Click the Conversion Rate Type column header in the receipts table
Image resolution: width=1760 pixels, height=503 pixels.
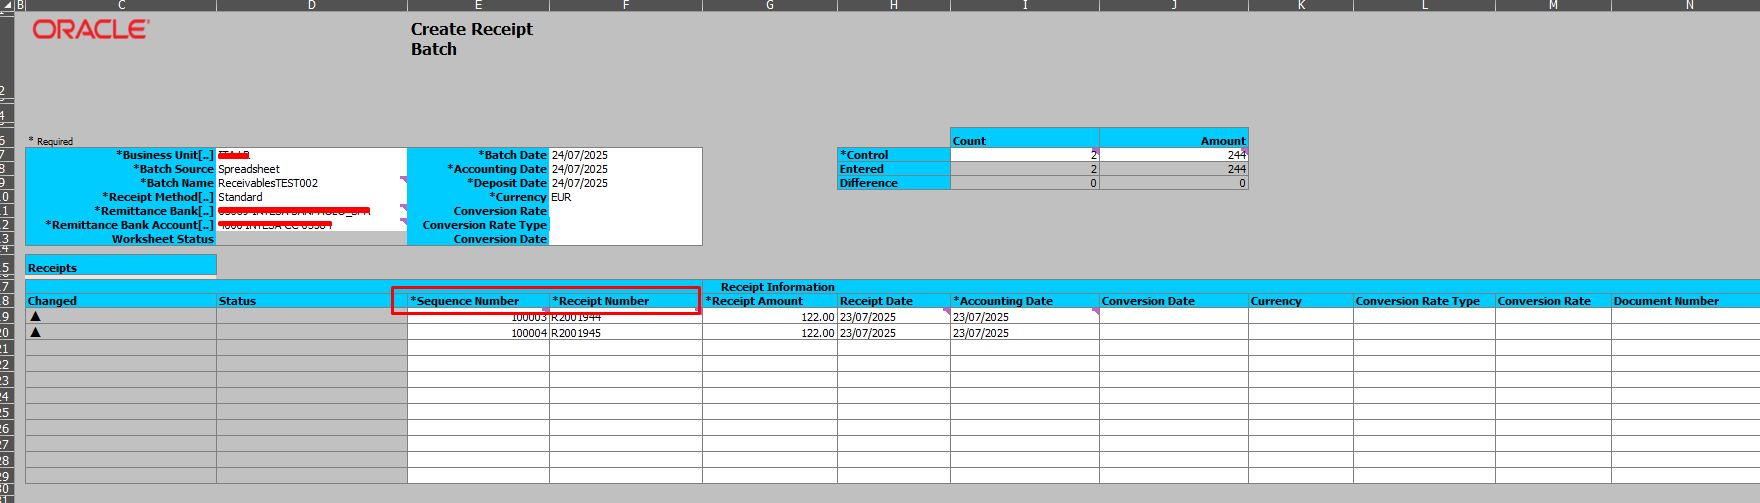(x=1424, y=300)
